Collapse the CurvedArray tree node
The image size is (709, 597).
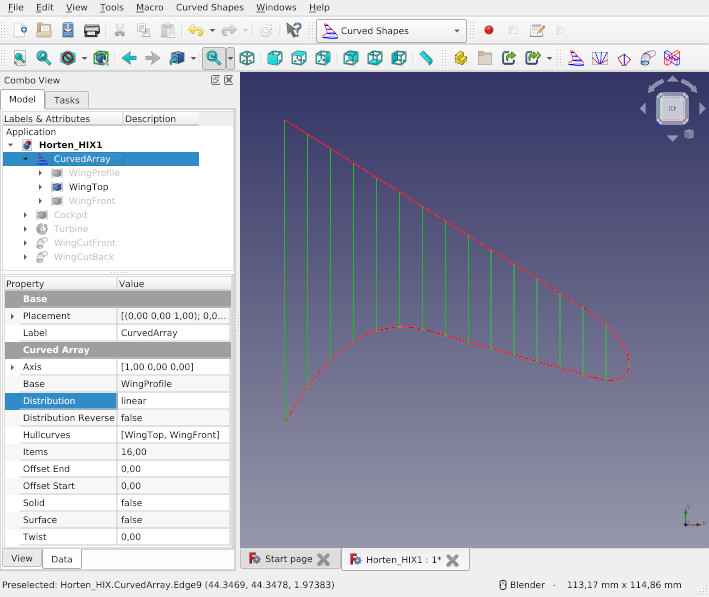25,159
